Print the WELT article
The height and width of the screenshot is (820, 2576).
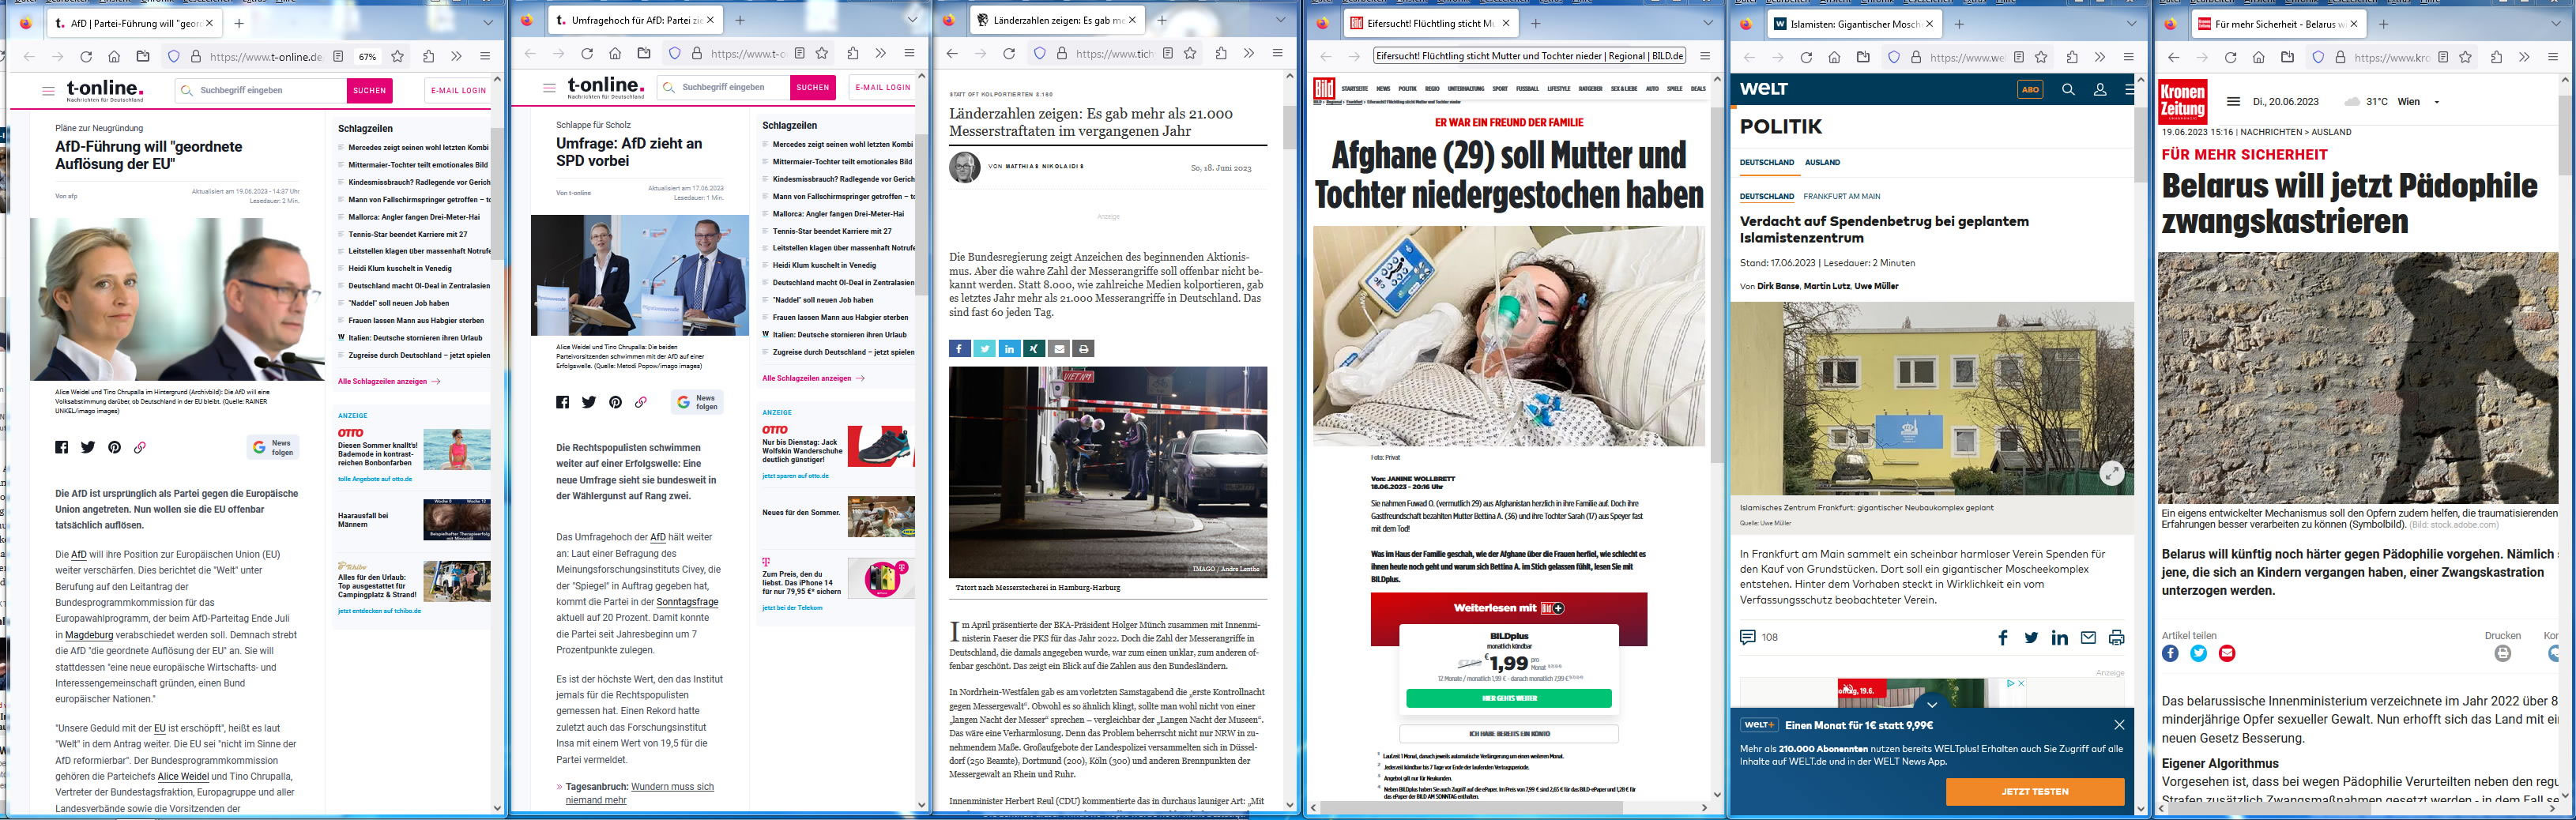click(2116, 638)
